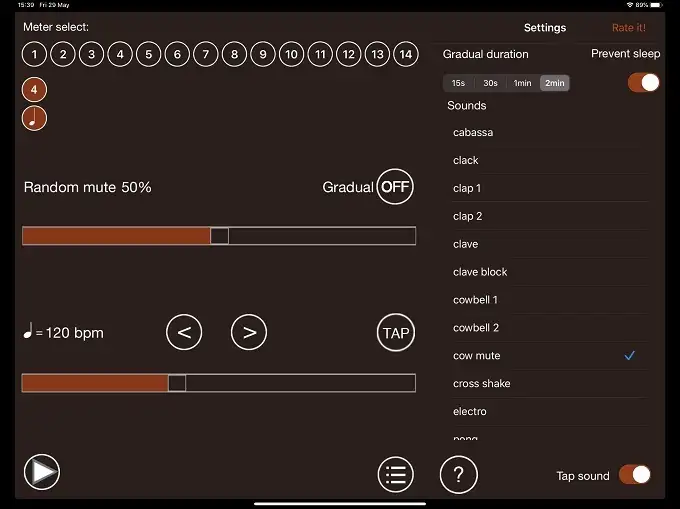Click the 120 bpm tempo readout

coord(64,332)
